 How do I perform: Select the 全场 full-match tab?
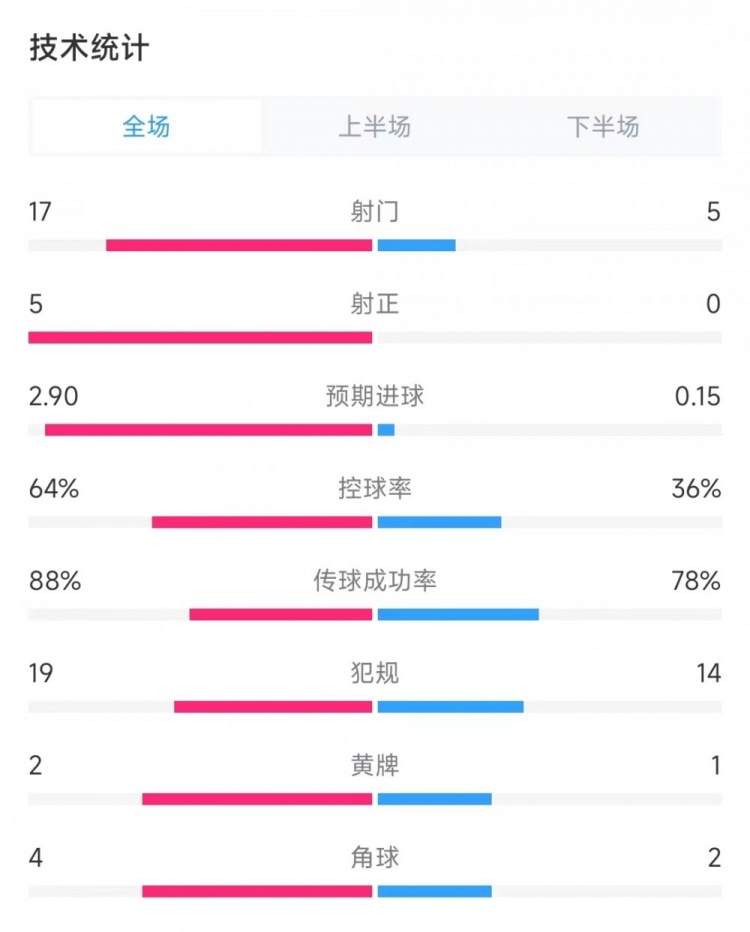tap(146, 127)
